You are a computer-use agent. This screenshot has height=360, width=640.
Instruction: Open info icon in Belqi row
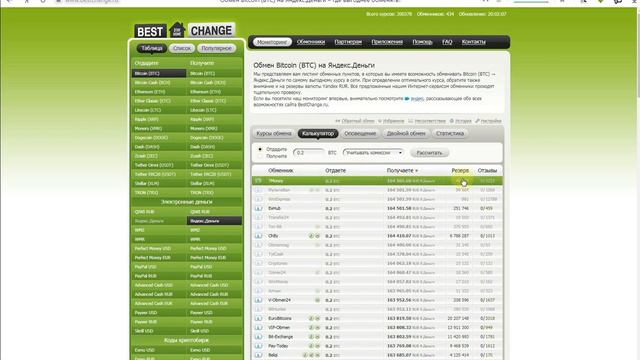point(258,355)
